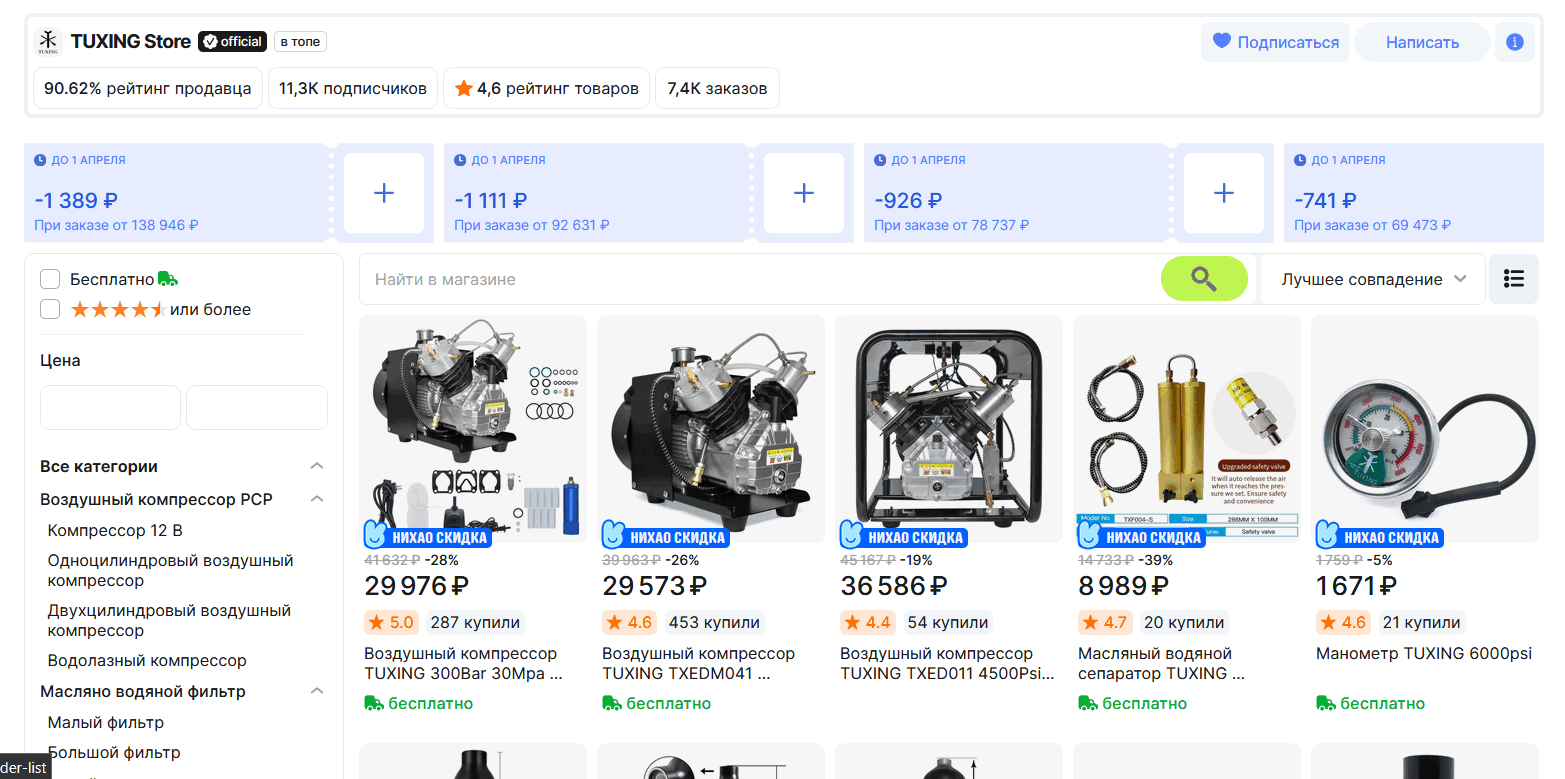This screenshot has width=1565, height=779.
Task: Open the 300Bar compressor with accessories image
Action: click(x=473, y=429)
